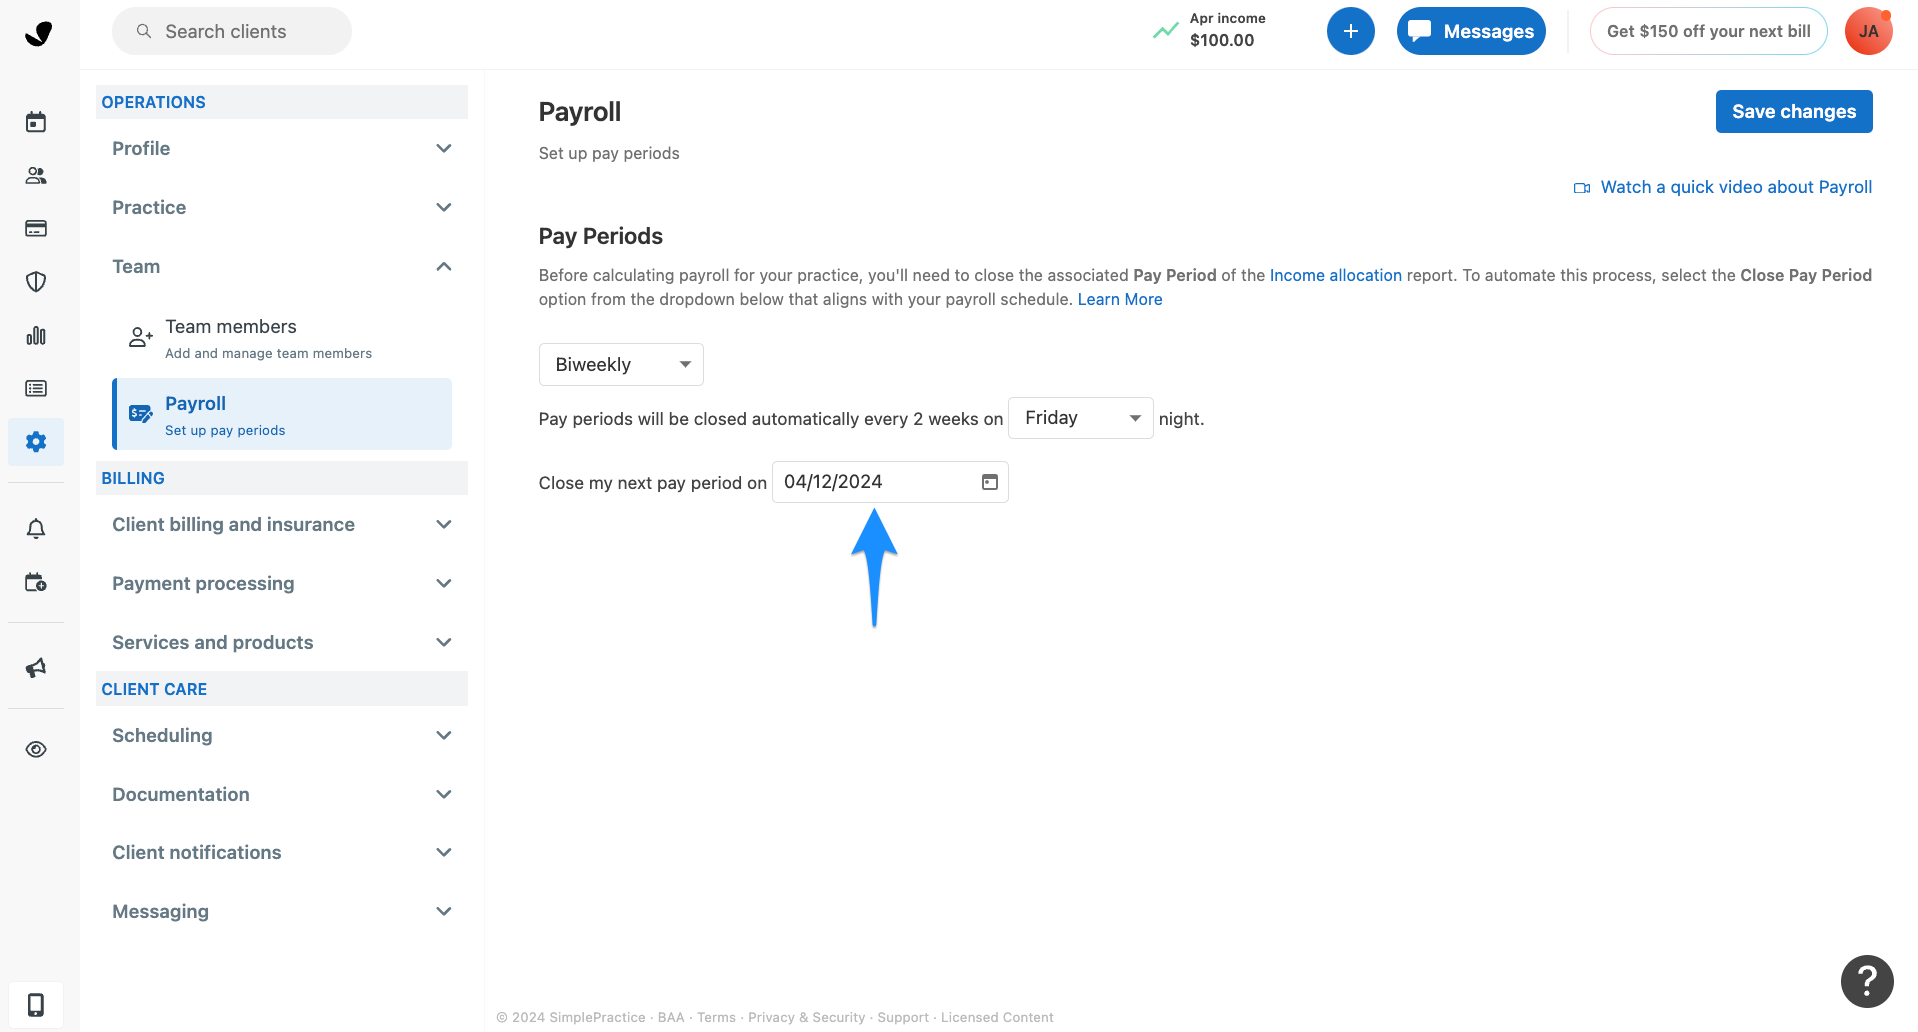Click the Save changes button
This screenshot has height=1032, width=1918.
coord(1793,111)
